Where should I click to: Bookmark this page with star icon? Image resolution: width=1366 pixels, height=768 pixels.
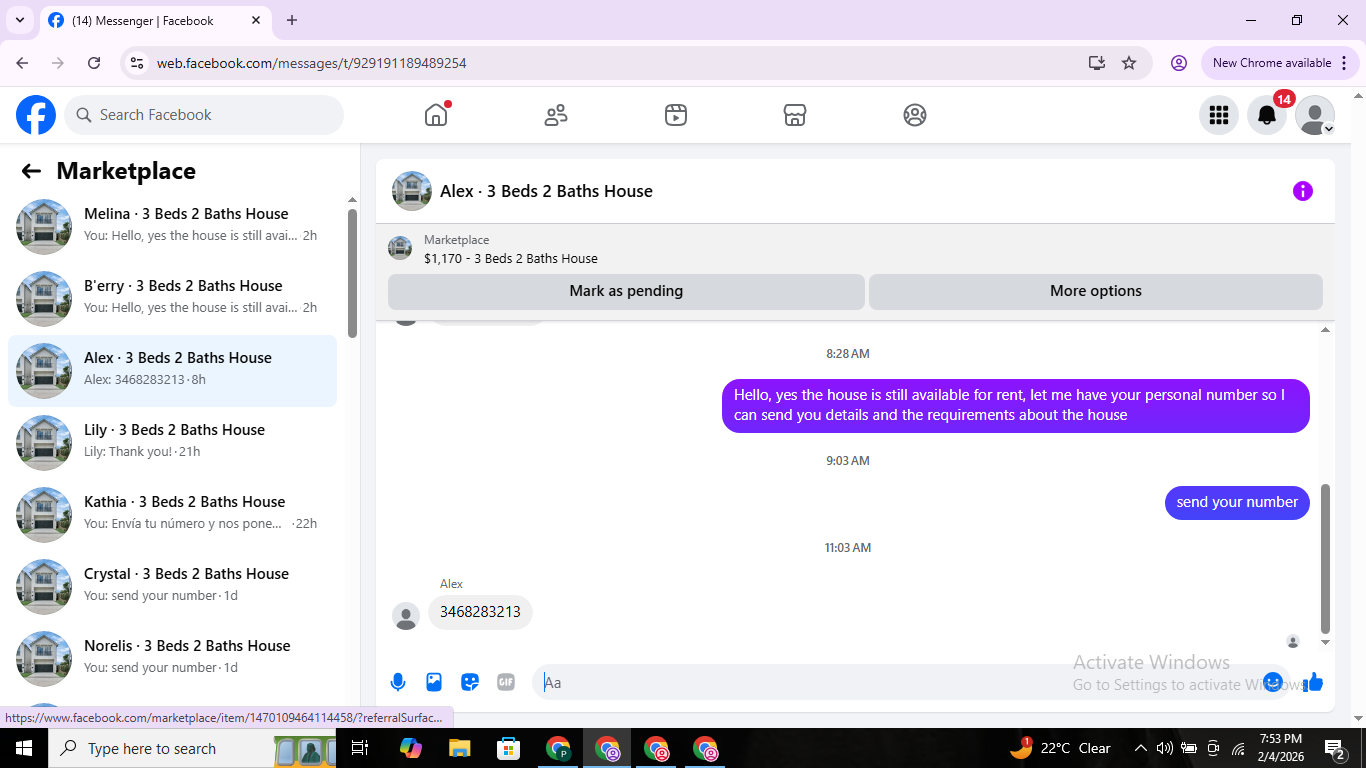pos(1129,63)
